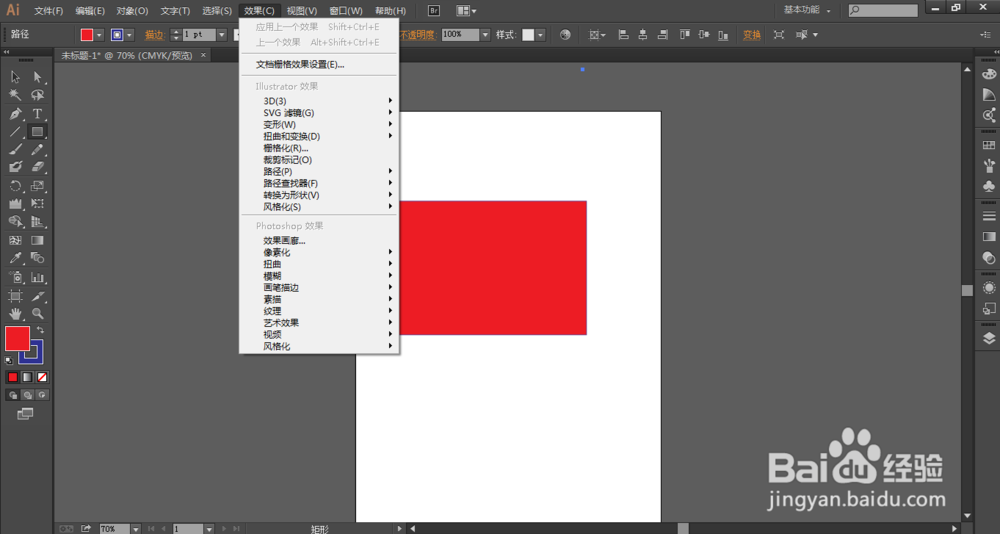1000x534 pixels.
Task: Select the Blend tool
Action: point(38,258)
